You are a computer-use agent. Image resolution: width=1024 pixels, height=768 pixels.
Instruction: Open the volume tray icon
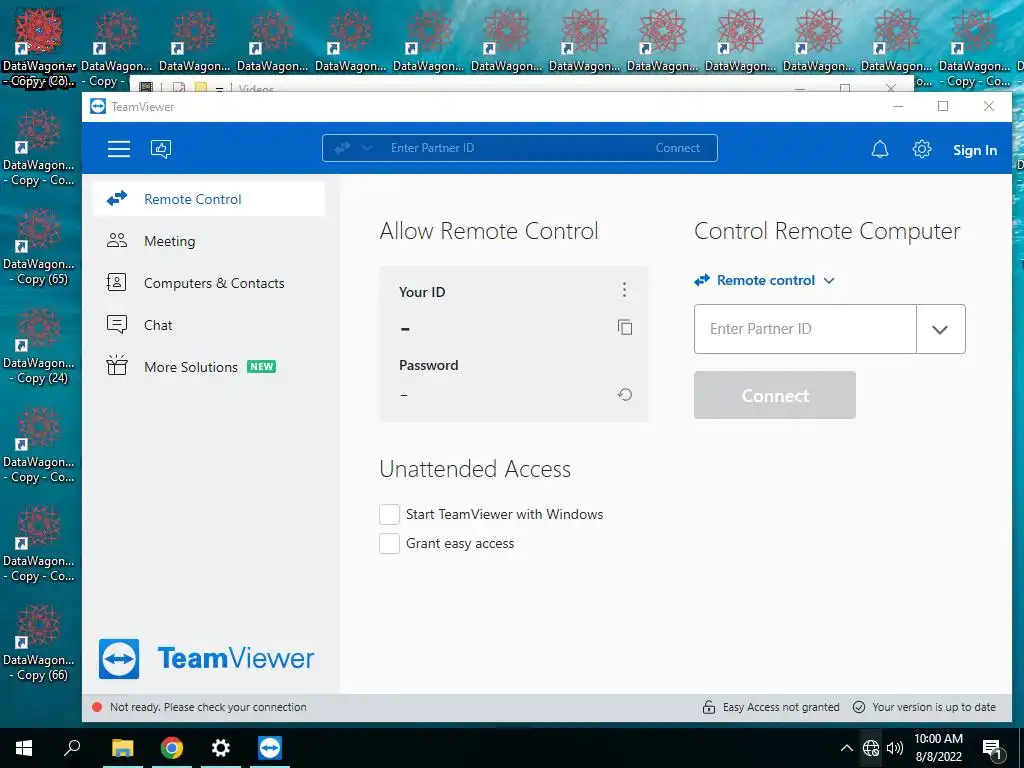tap(895, 748)
